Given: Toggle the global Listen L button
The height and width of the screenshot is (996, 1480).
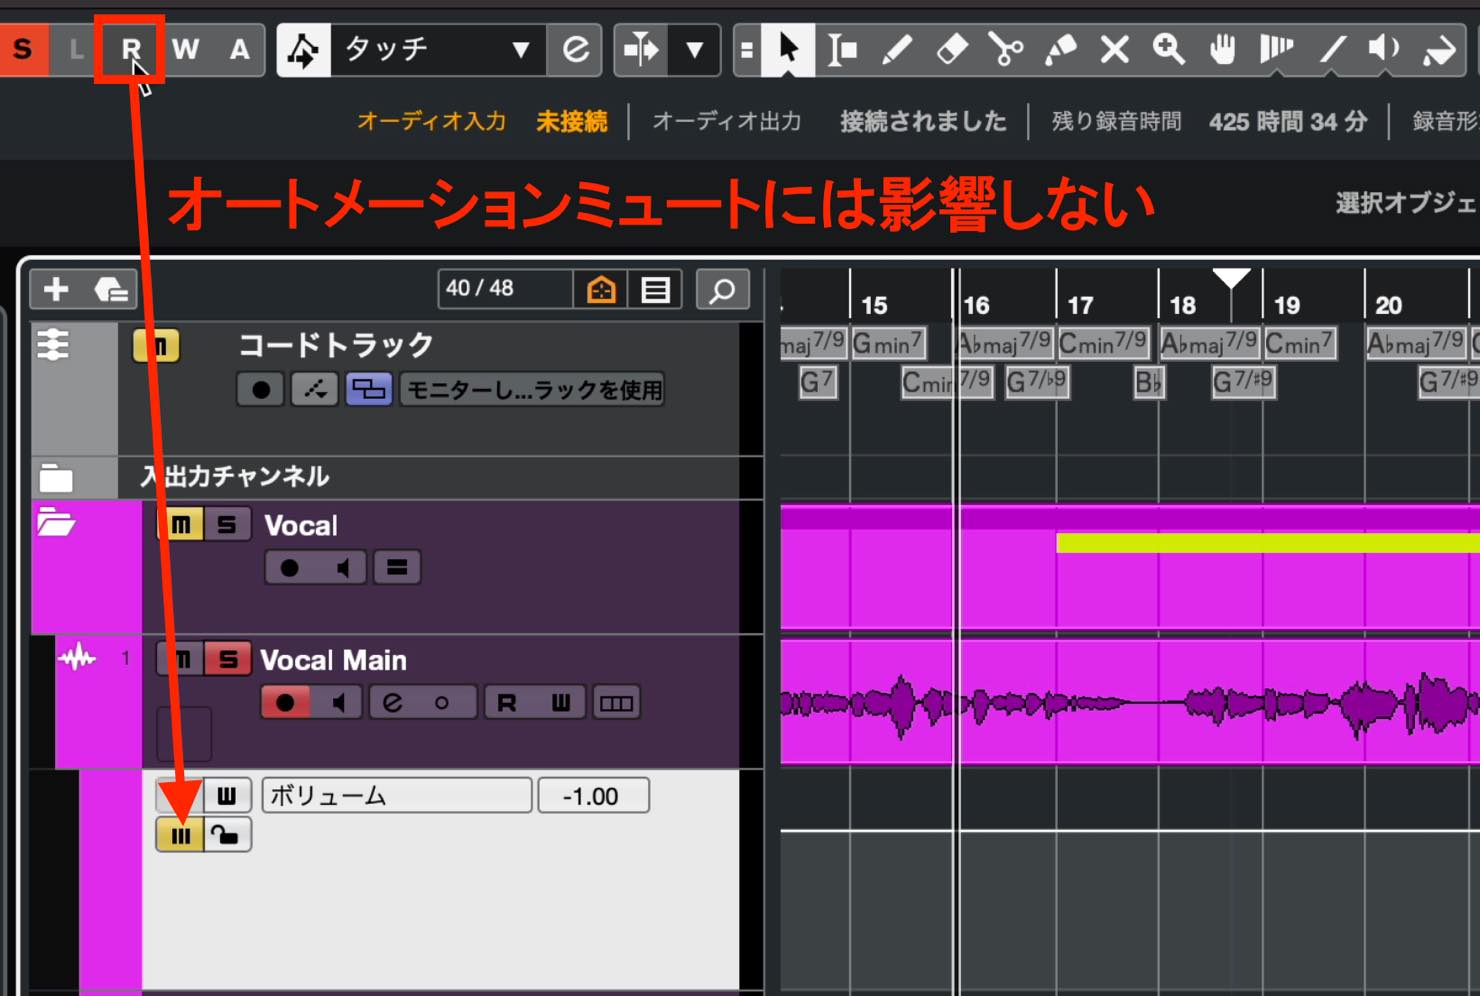Looking at the screenshot, I should click(75, 49).
